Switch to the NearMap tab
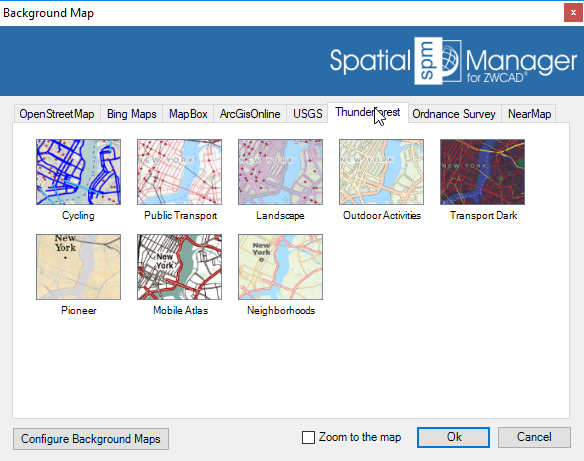Screen dimensions: 584x461 pyautogui.click(x=529, y=114)
